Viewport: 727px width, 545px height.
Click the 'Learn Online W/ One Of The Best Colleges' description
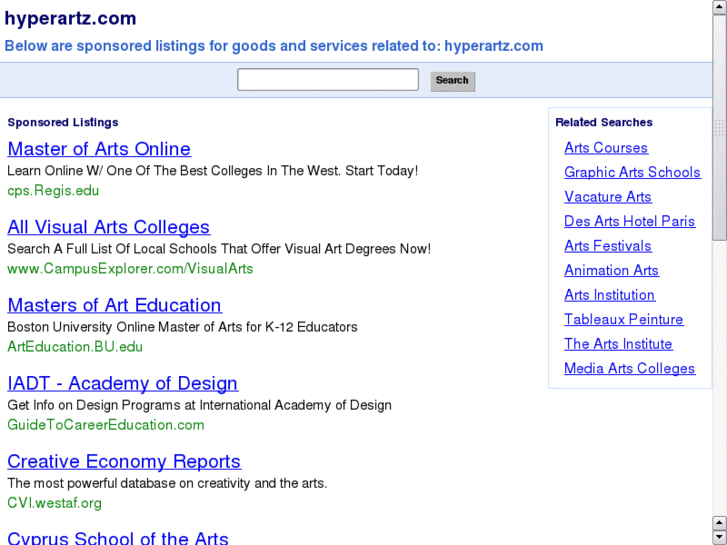click(x=212, y=171)
